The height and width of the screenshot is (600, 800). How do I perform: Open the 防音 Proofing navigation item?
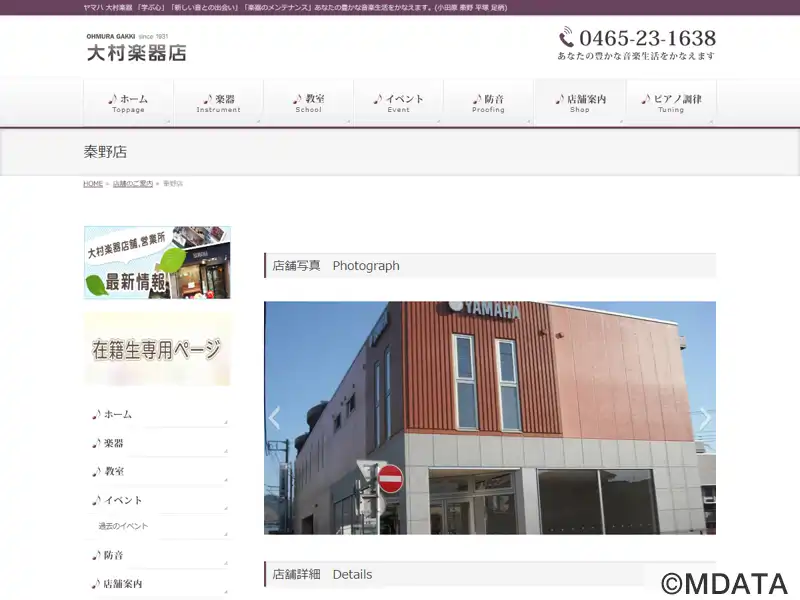[488, 103]
